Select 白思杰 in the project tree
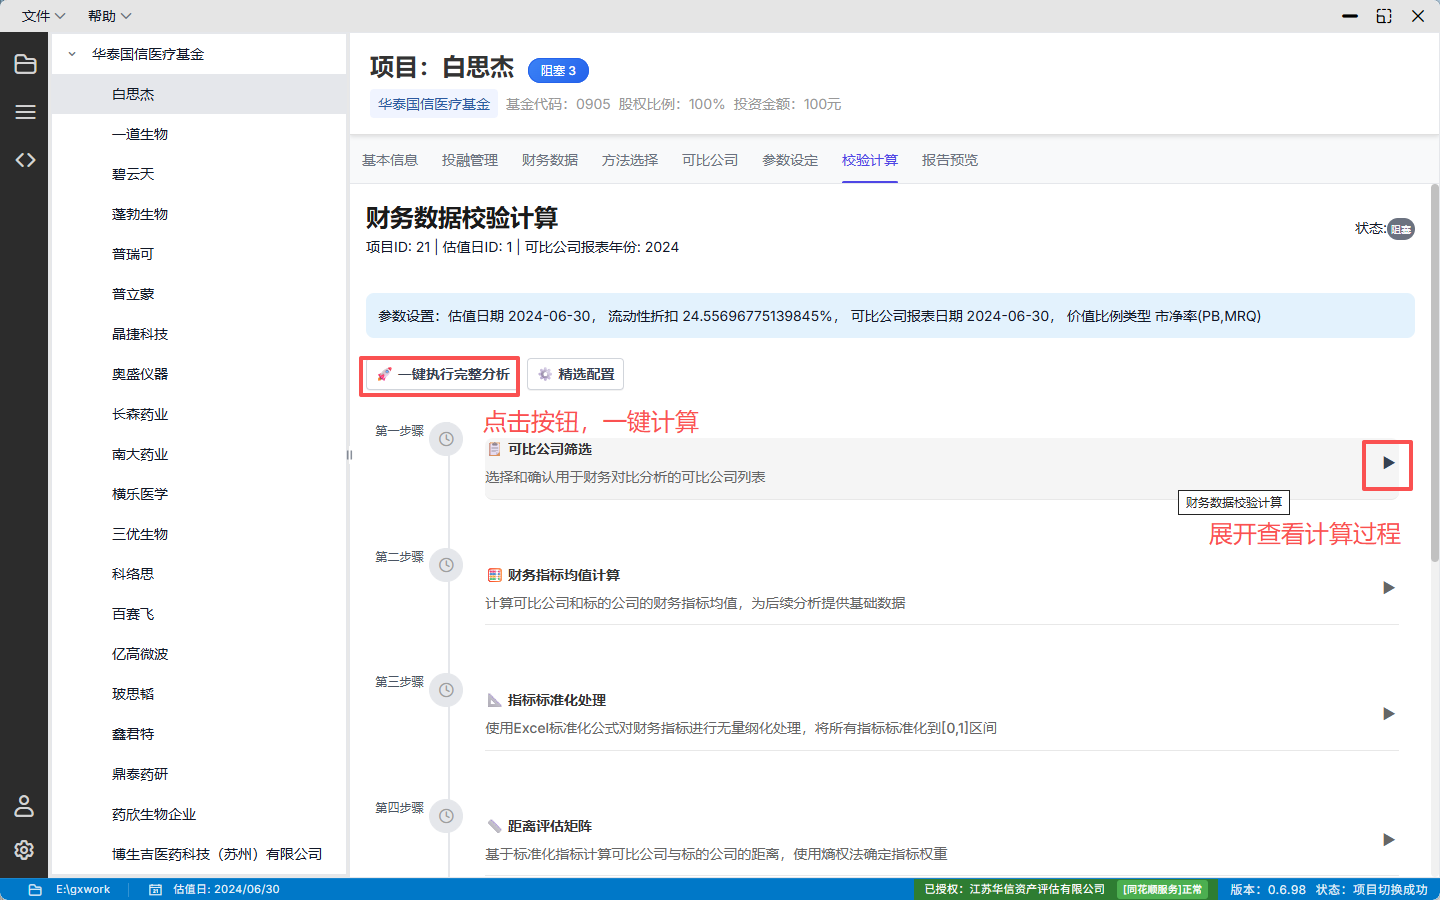 coord(198,94)
